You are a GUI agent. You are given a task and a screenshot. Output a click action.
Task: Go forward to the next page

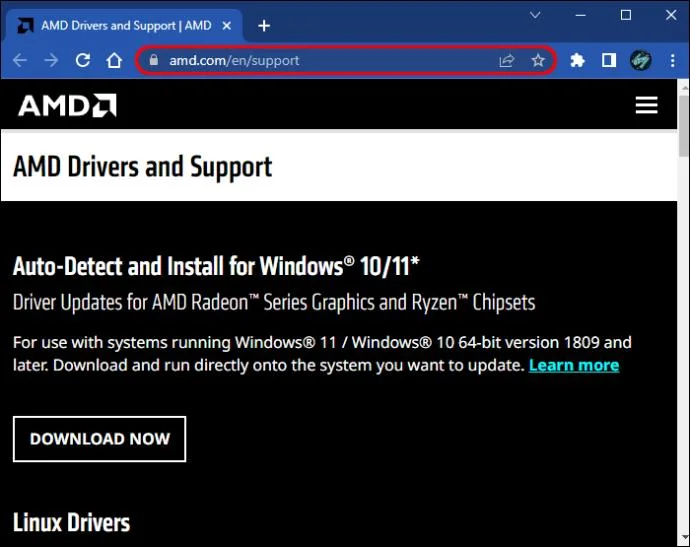pyautogui.click(x=51, y=60)
